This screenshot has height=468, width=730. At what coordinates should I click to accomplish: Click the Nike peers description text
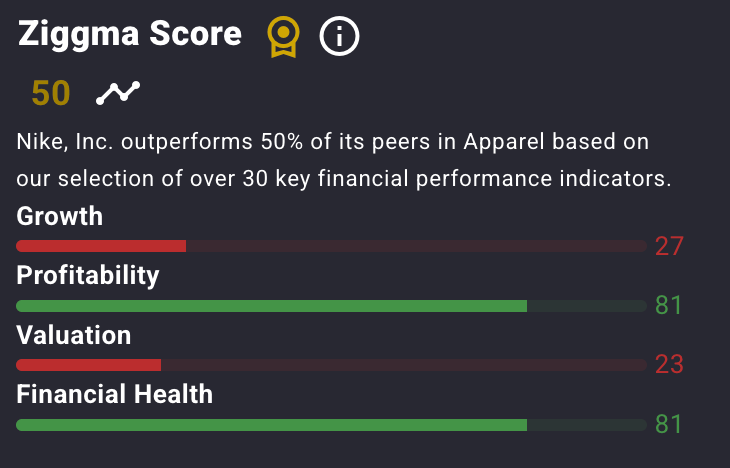(344, 160)
